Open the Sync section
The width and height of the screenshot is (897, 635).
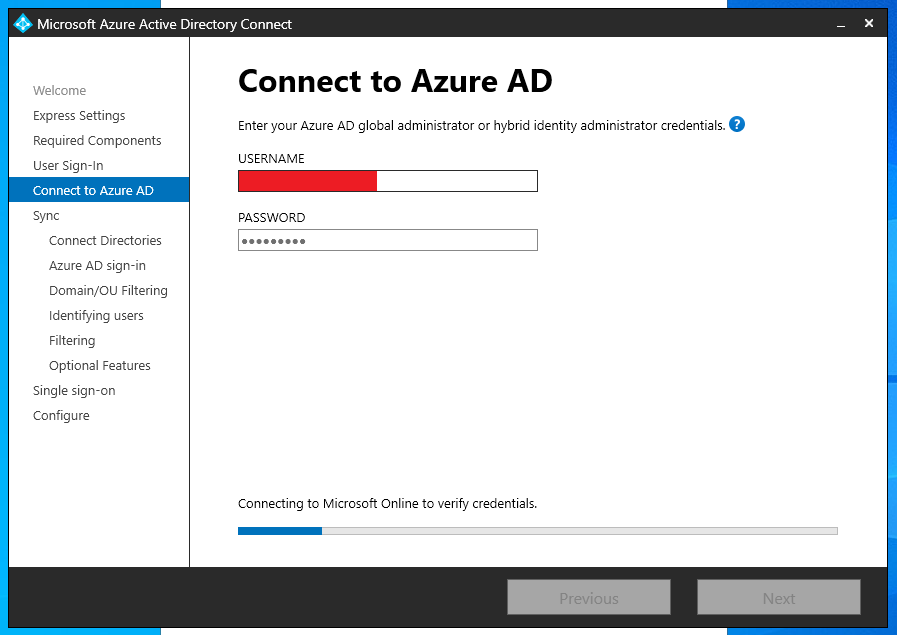click(x=46, y=216)
